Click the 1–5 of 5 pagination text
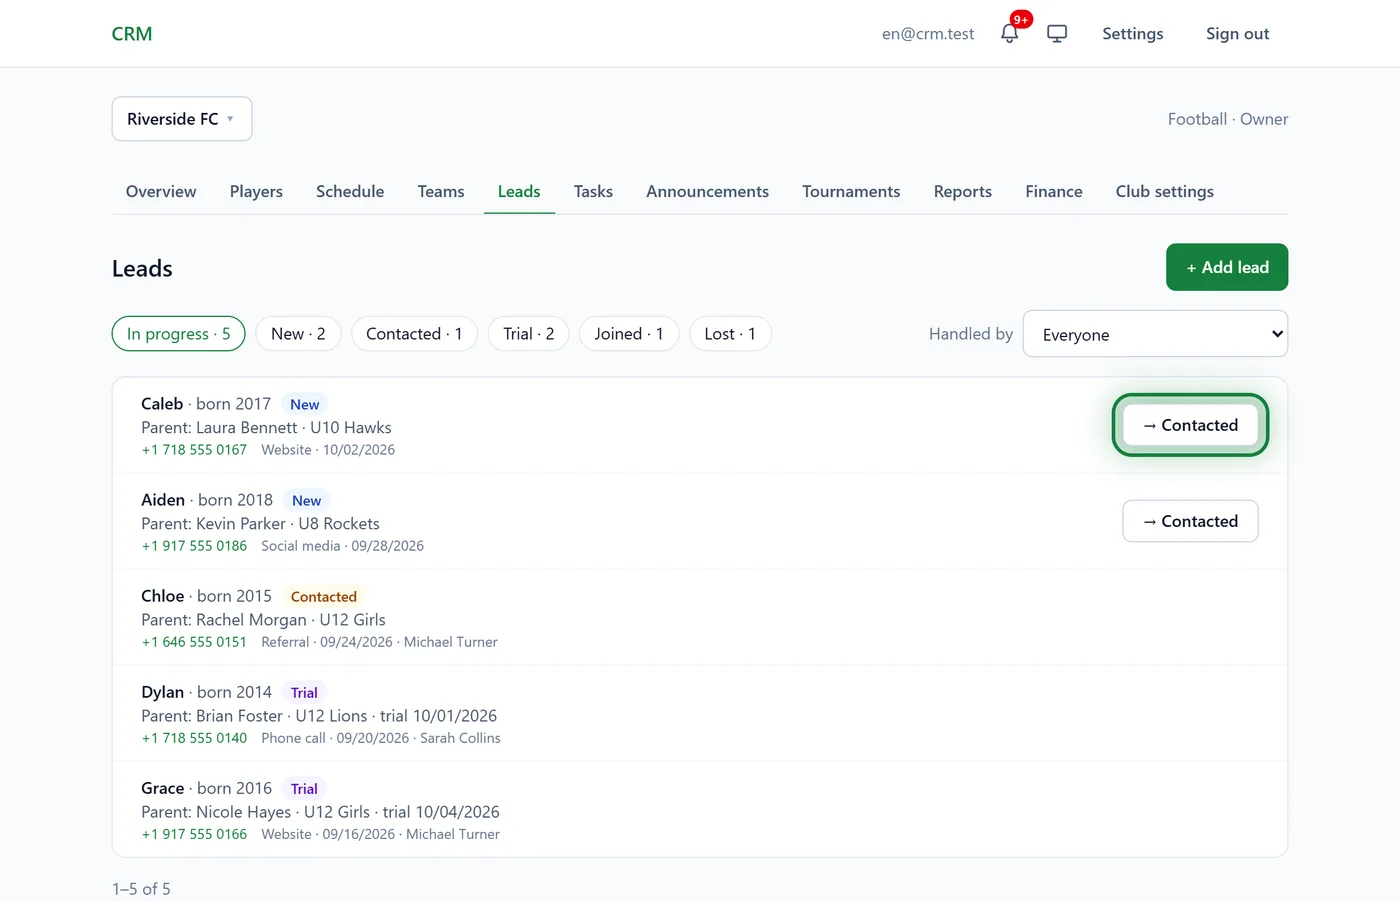 click(141, 889)
